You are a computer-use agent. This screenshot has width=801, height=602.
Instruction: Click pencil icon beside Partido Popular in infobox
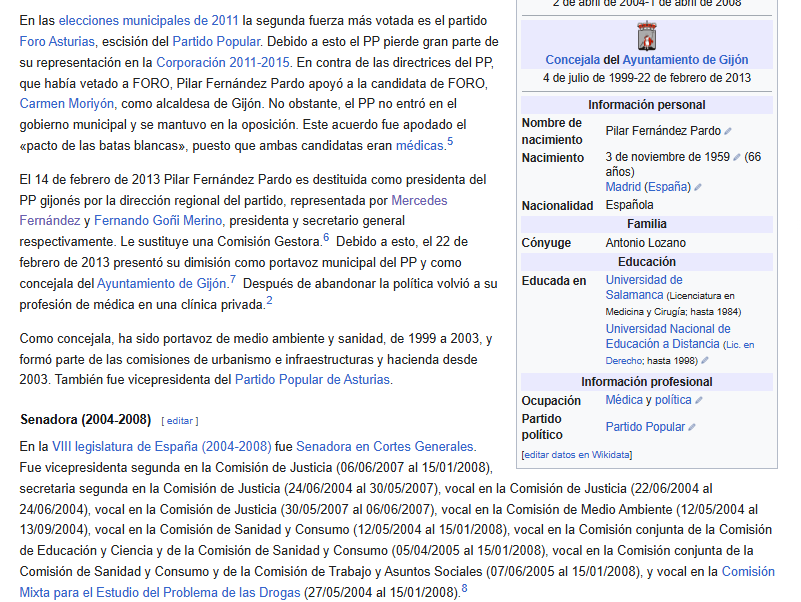click(692, 427)
